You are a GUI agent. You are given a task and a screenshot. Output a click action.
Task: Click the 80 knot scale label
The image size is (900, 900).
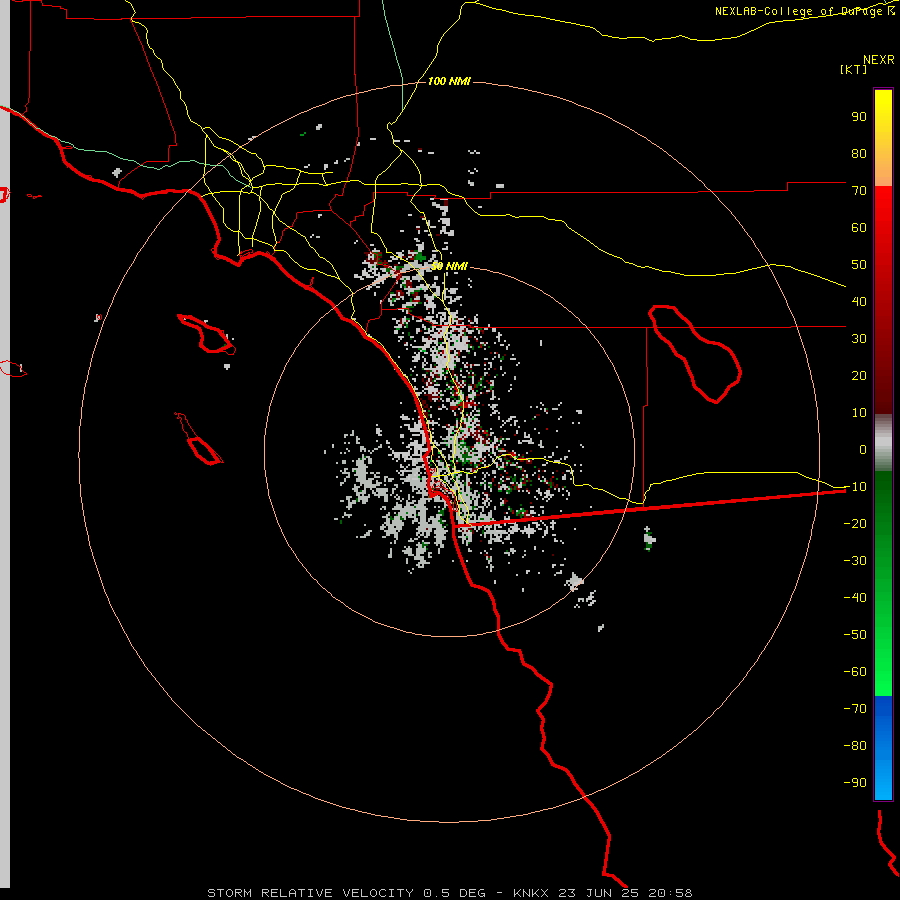[x=859, y=153]
